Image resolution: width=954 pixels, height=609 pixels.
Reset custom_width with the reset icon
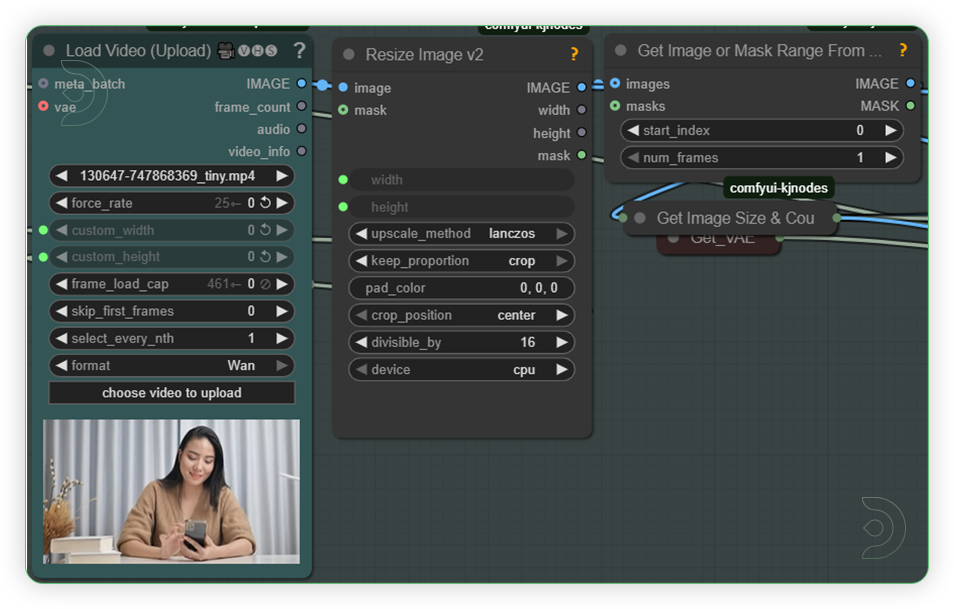tap(265, 230)
